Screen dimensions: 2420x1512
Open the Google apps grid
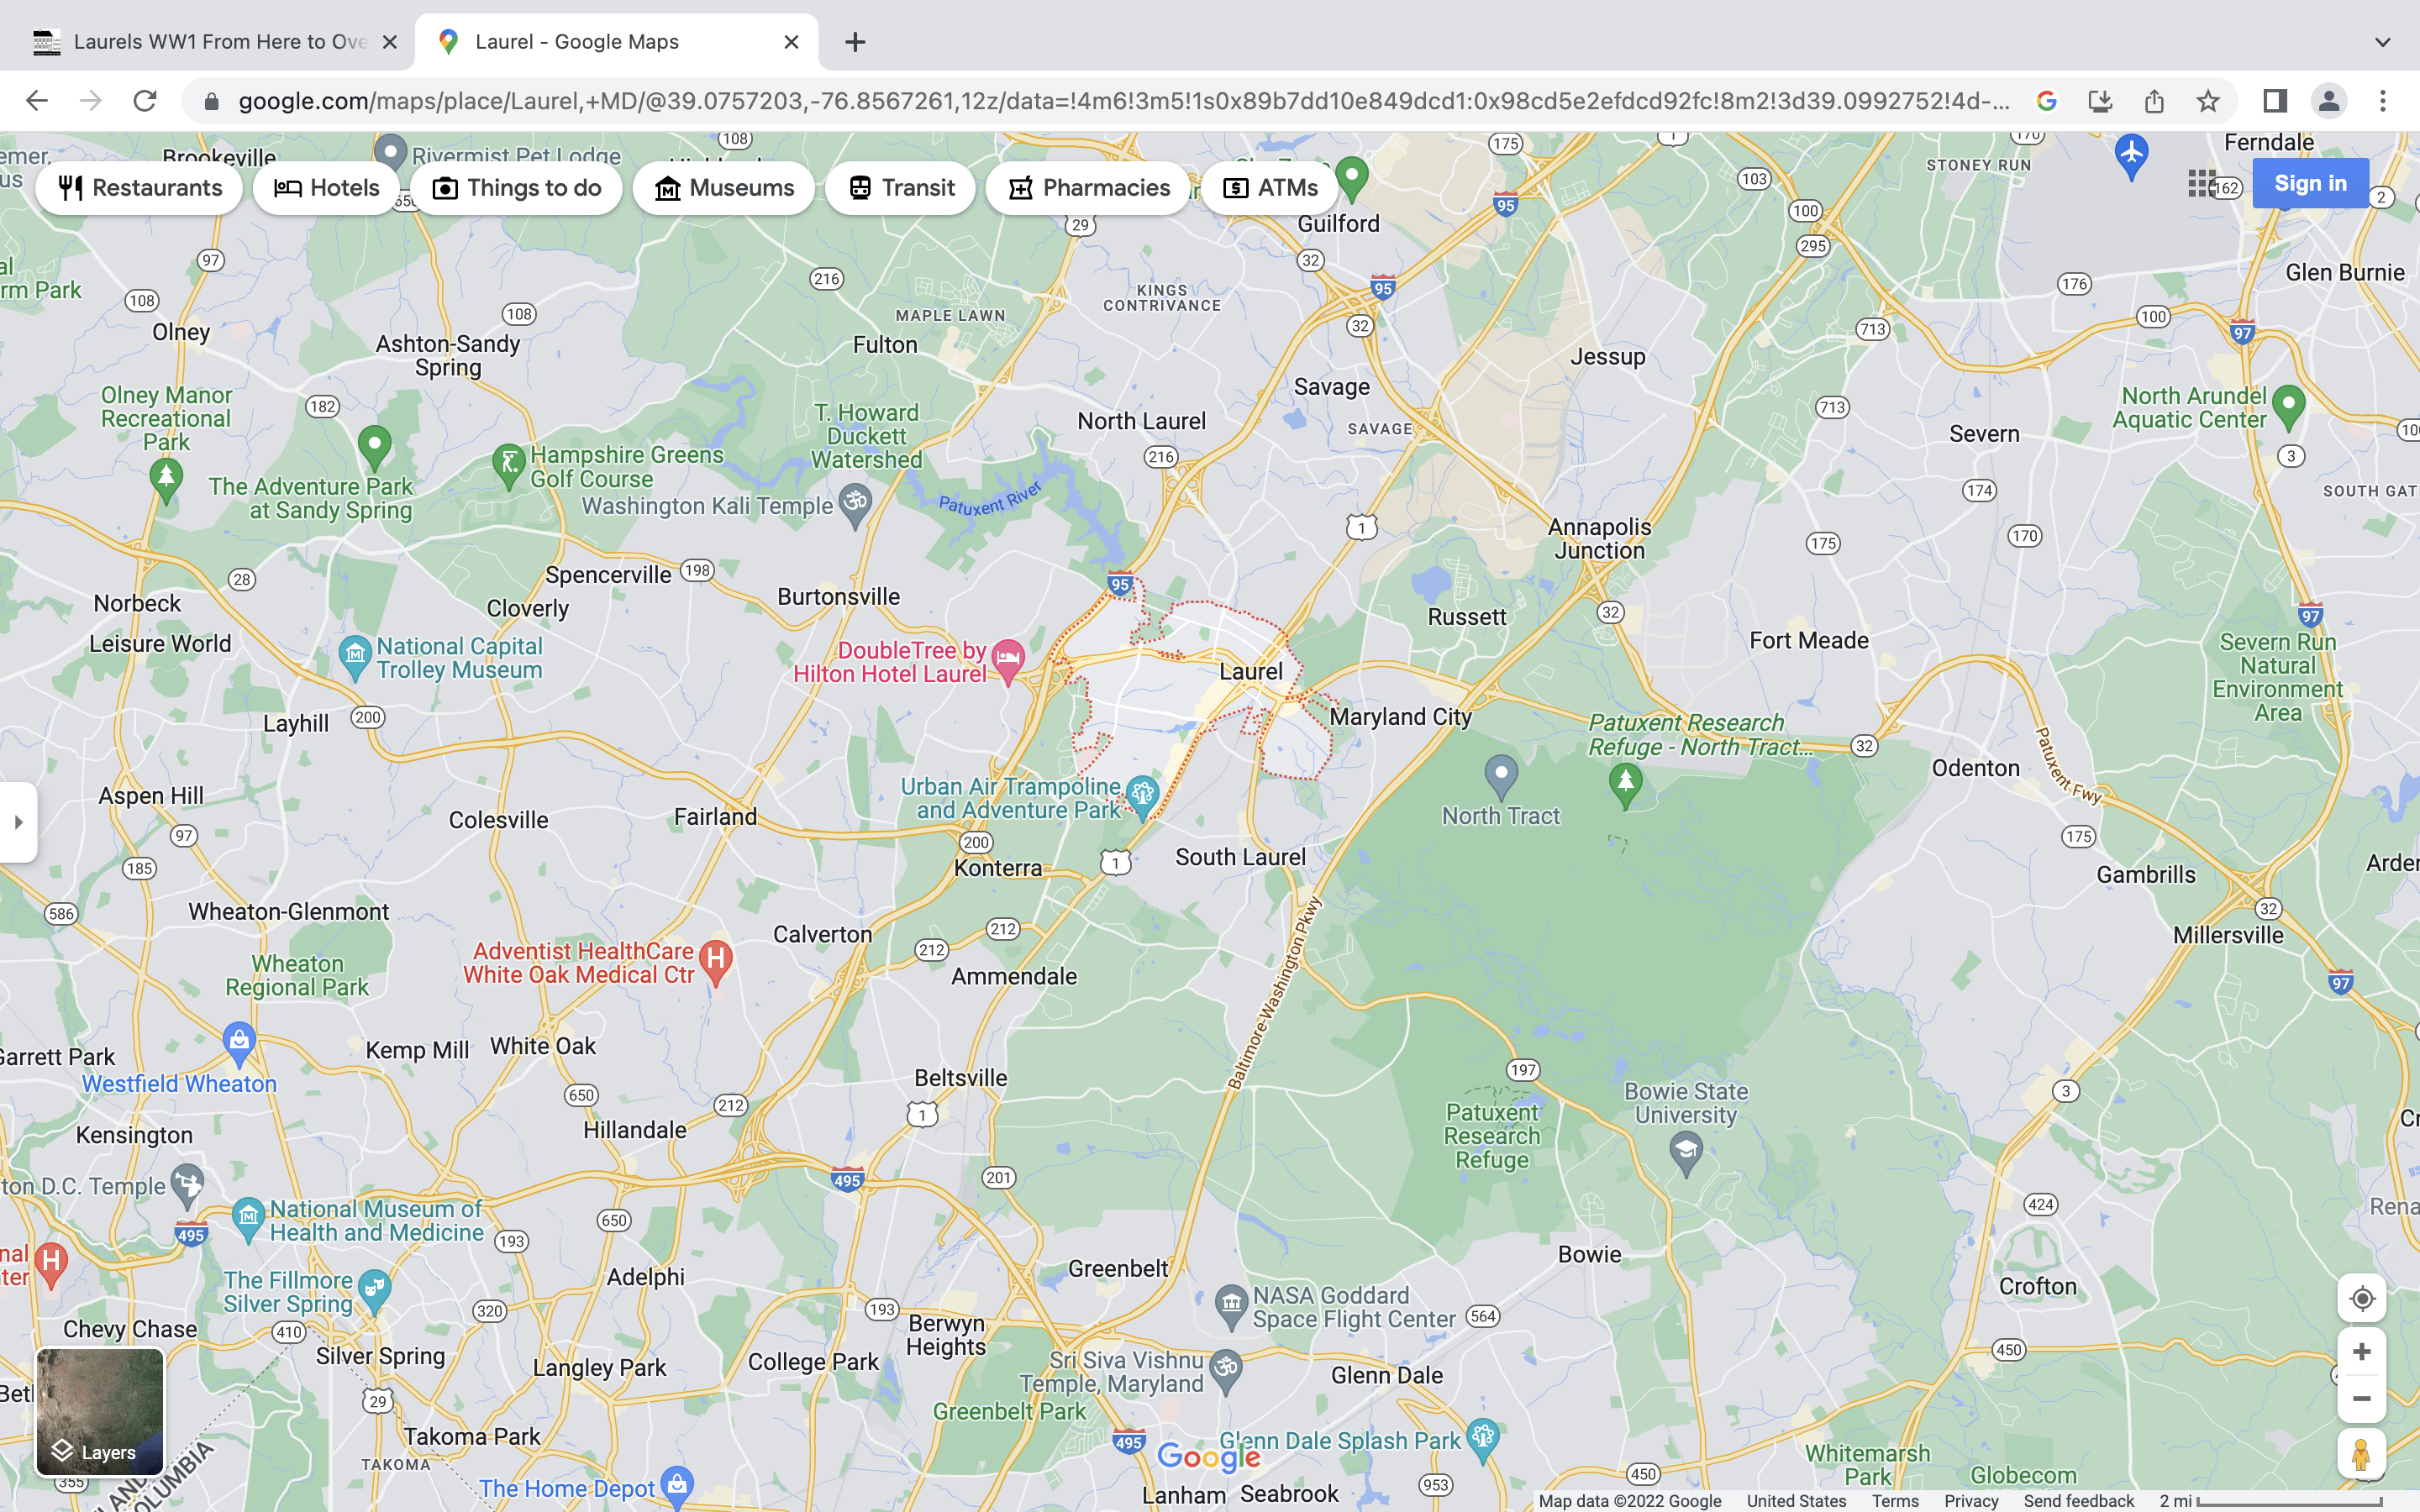pyautogui.click(x=2201, y=183)
